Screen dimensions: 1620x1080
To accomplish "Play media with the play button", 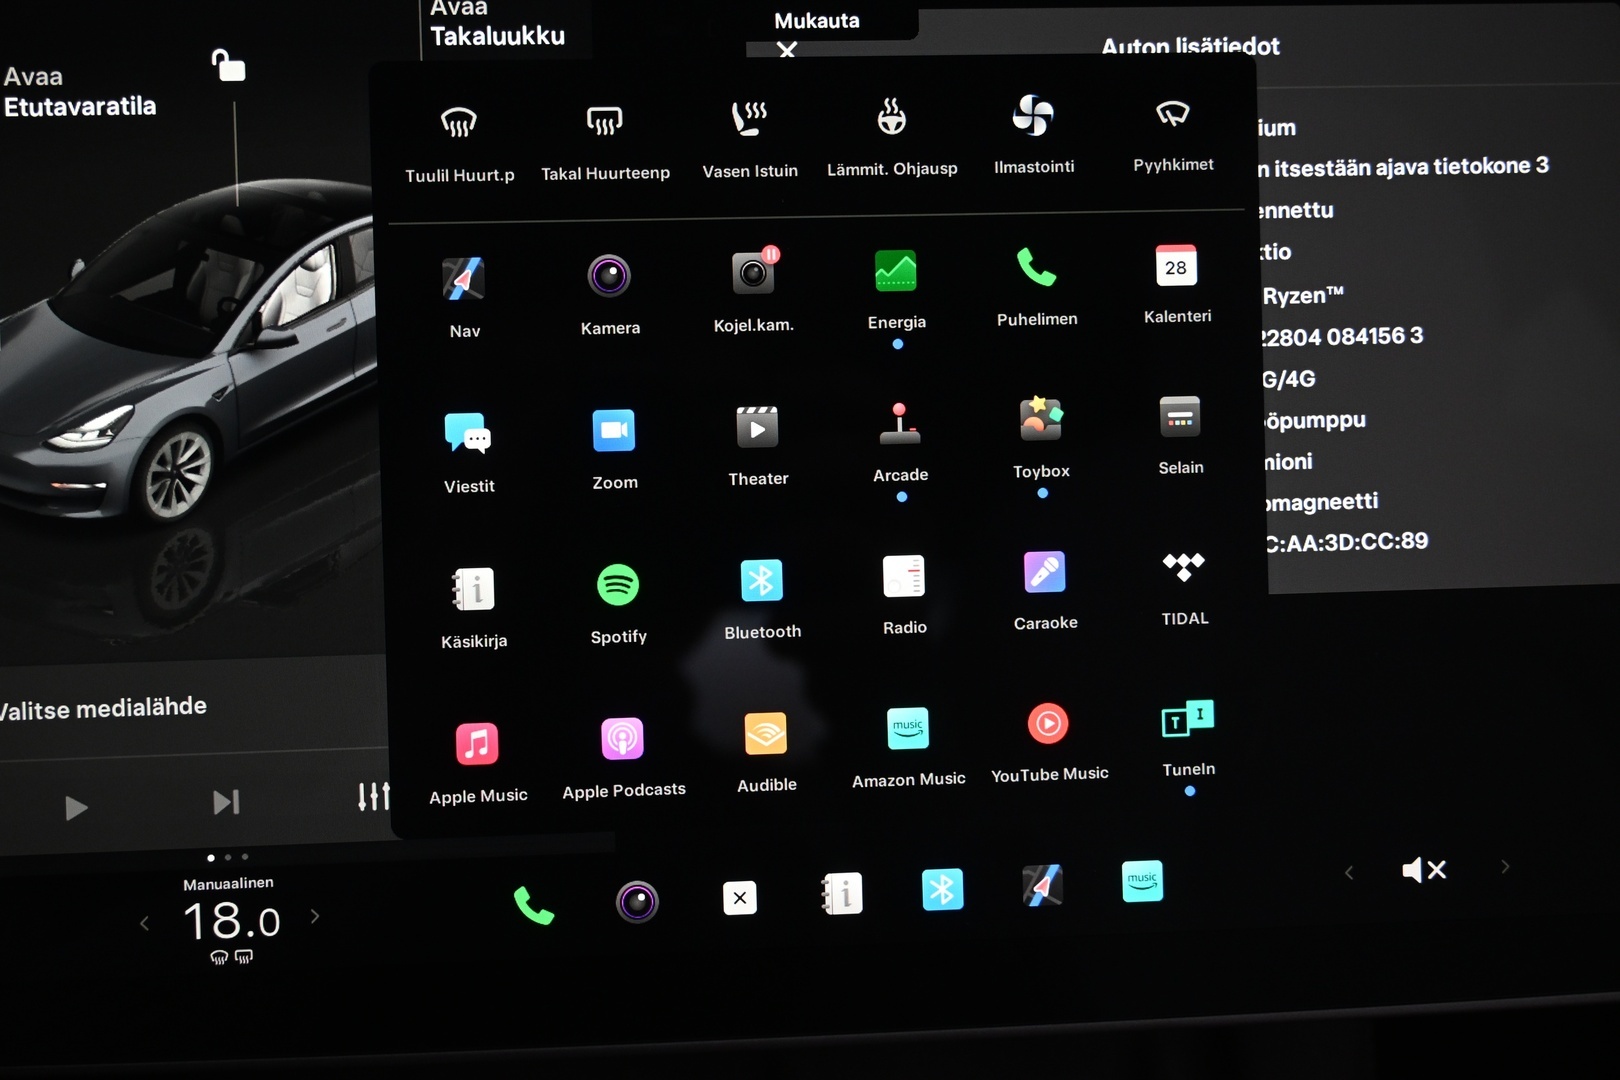I will (x=76, y=808).
